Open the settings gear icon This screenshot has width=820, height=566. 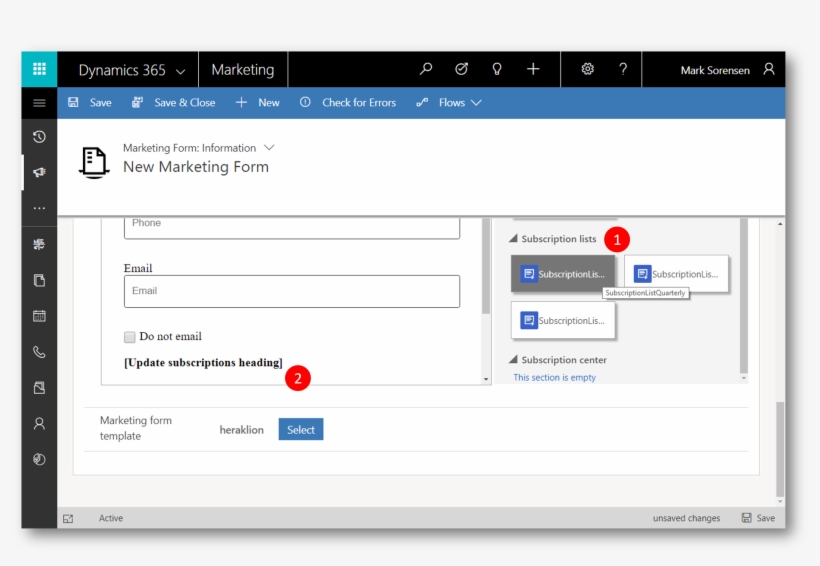[587, 69]
